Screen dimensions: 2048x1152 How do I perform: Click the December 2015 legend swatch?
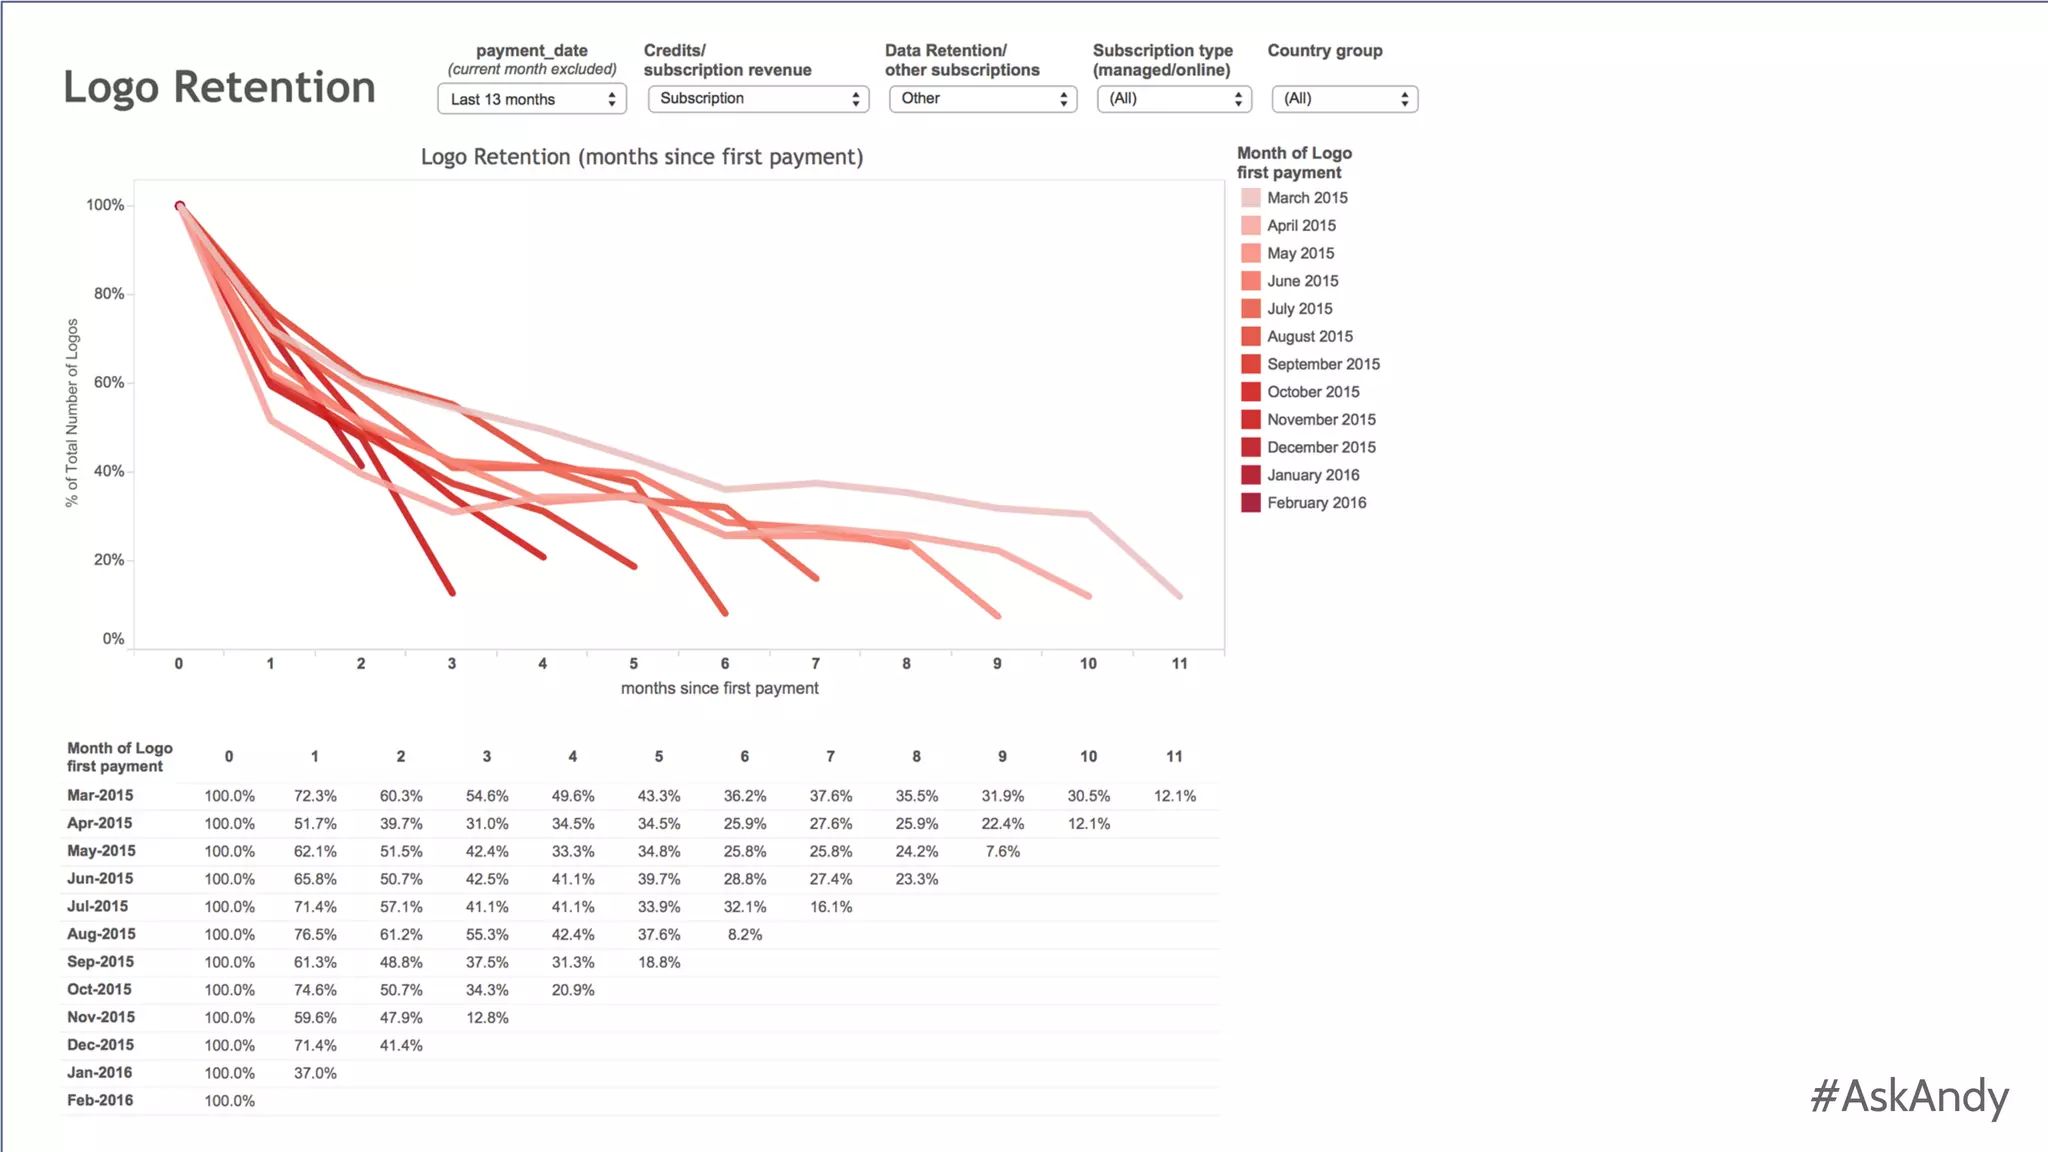pyautogui.click(x=1250, y=447)
